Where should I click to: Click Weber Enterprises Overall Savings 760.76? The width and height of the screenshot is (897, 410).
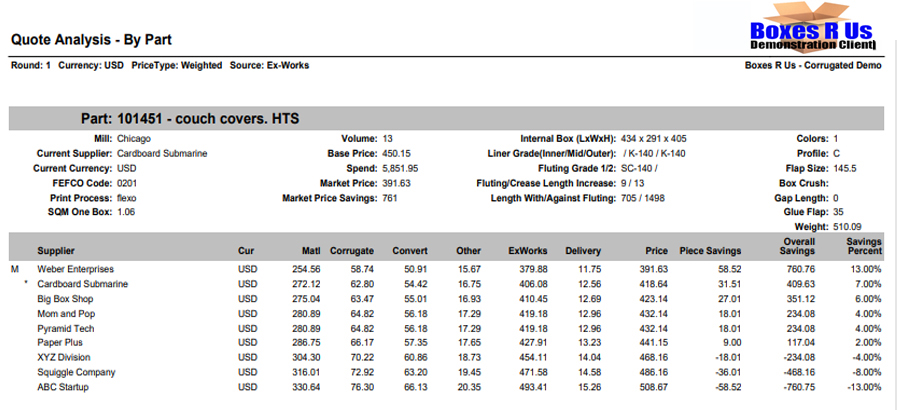point(801,269)
